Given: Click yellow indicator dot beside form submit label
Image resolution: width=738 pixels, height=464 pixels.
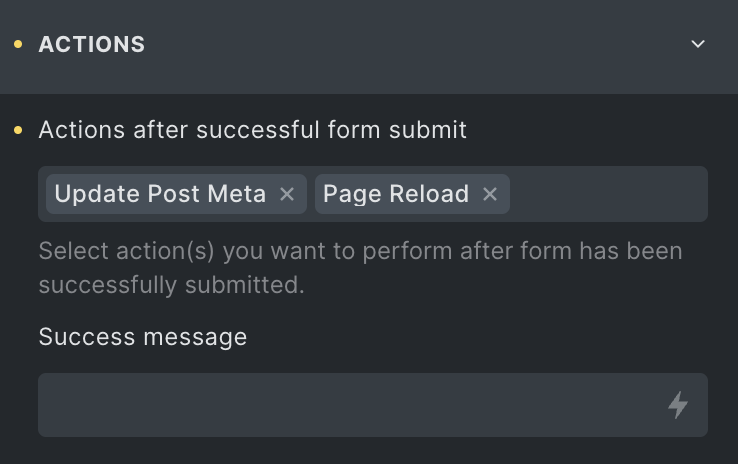Looking at the screenshot, I should [x=18, y=130].
